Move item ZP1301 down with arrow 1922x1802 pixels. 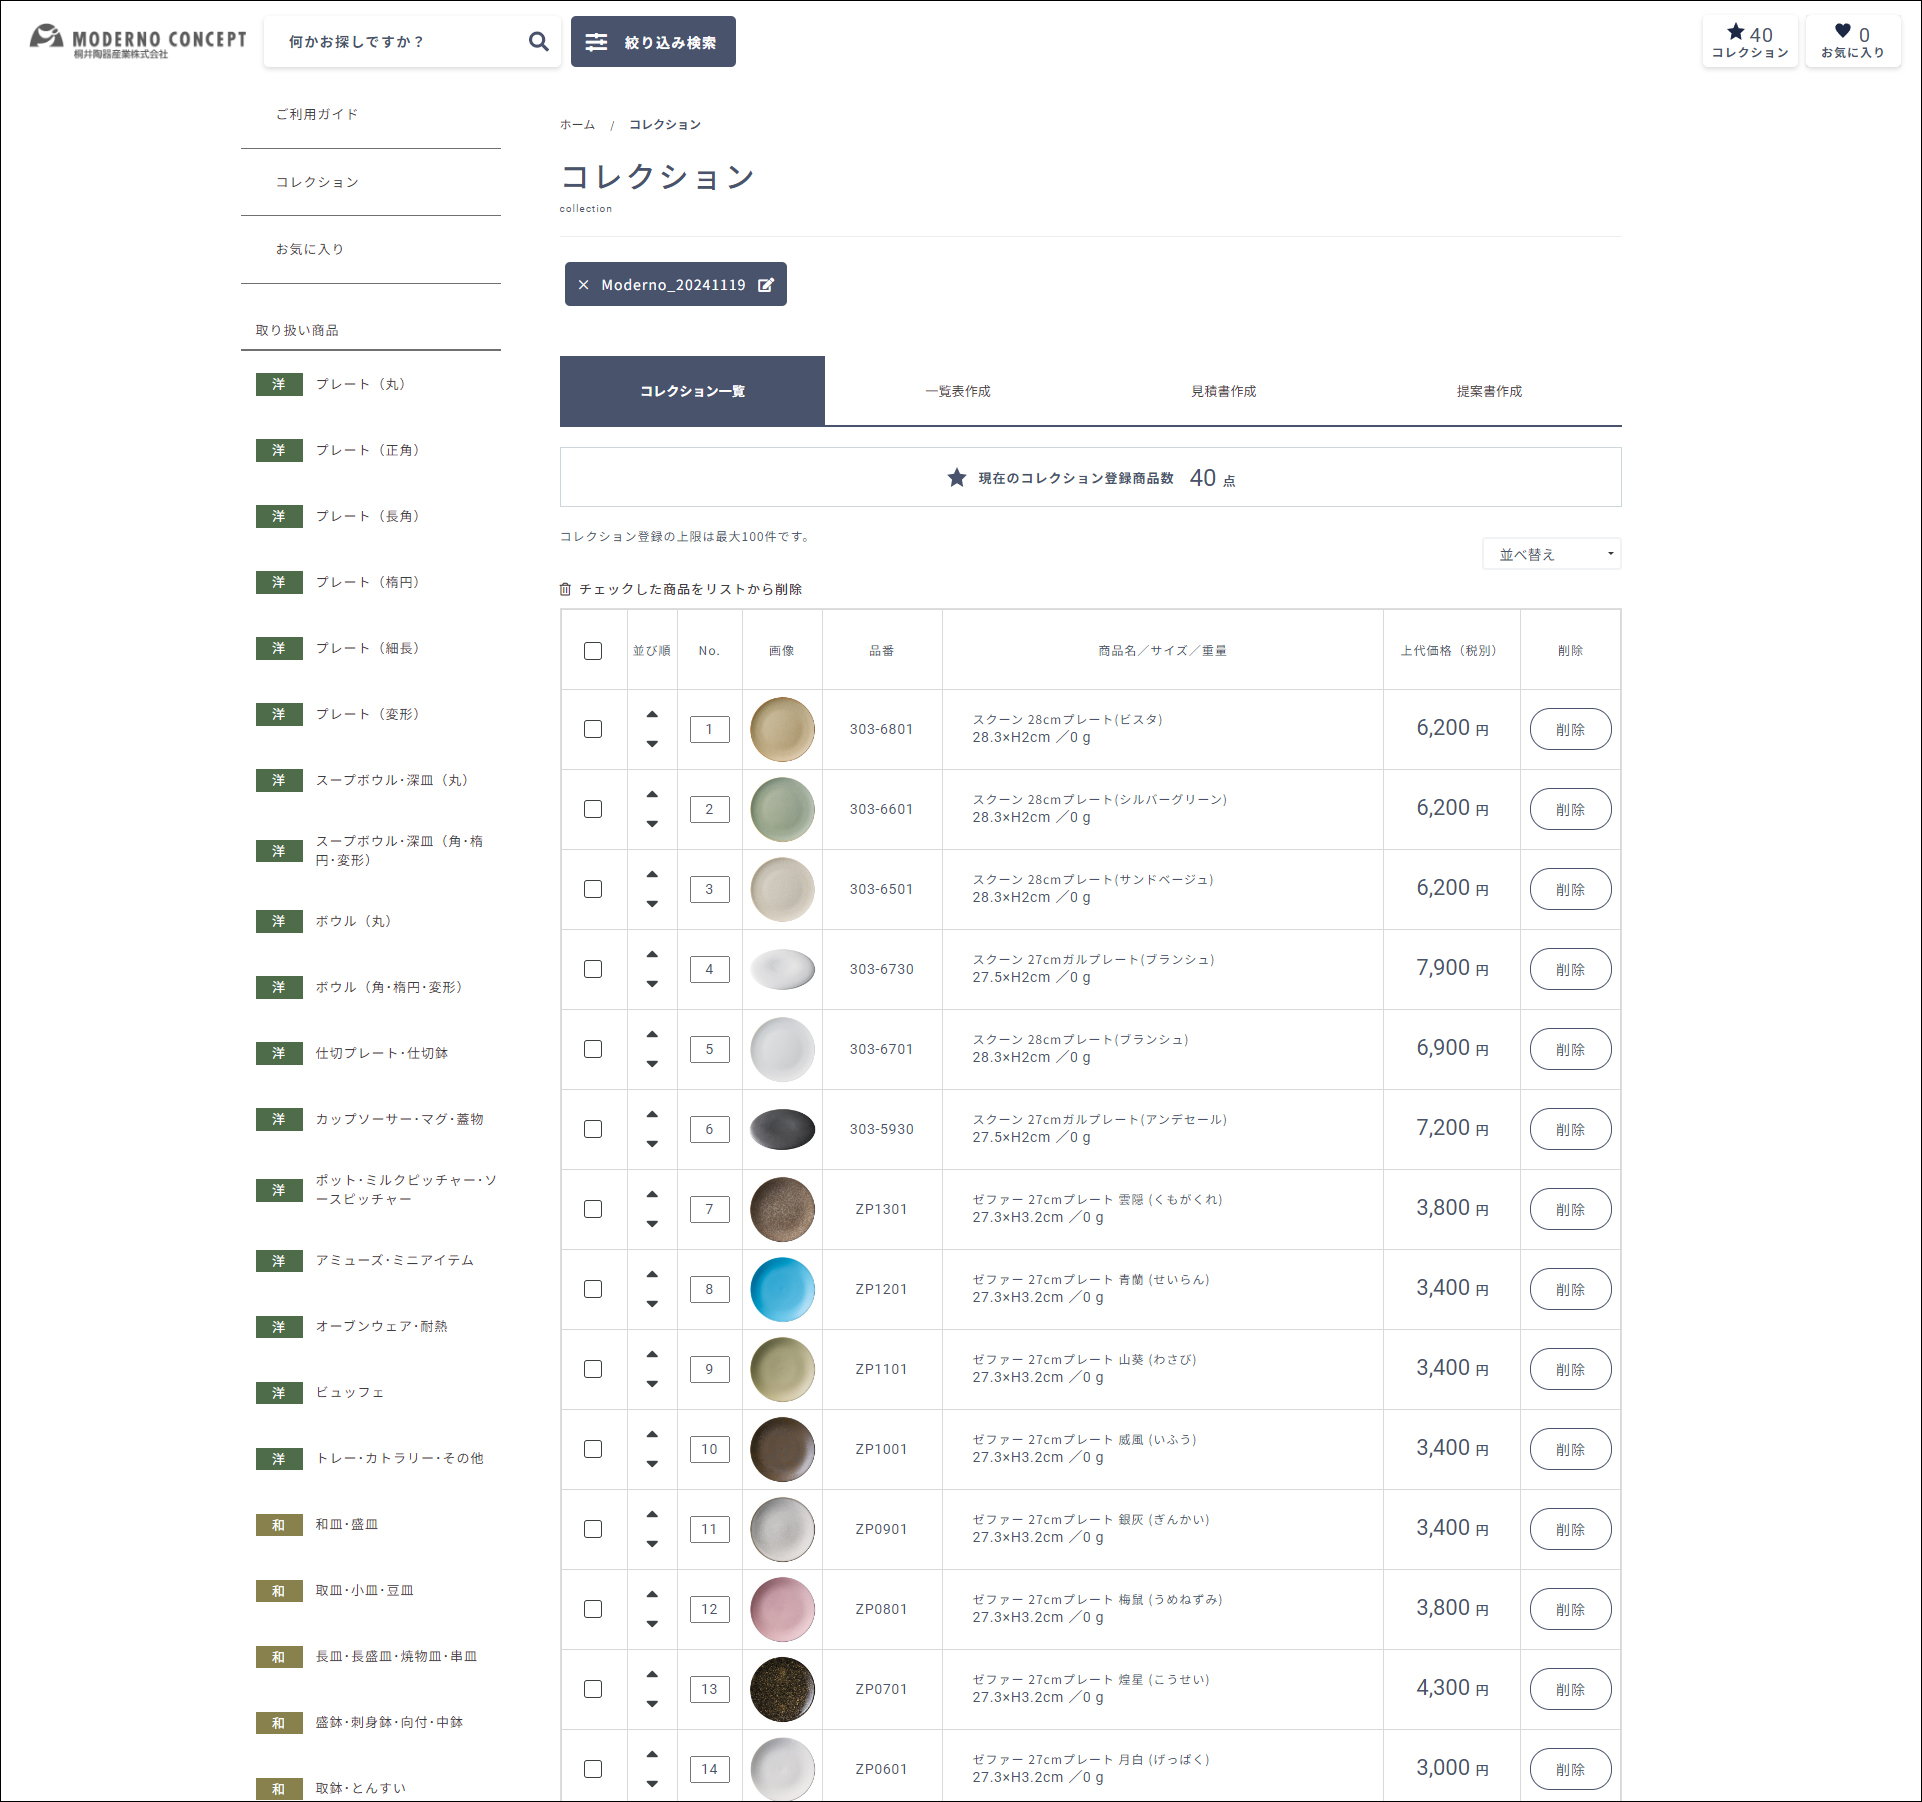tap(652, 1224)
